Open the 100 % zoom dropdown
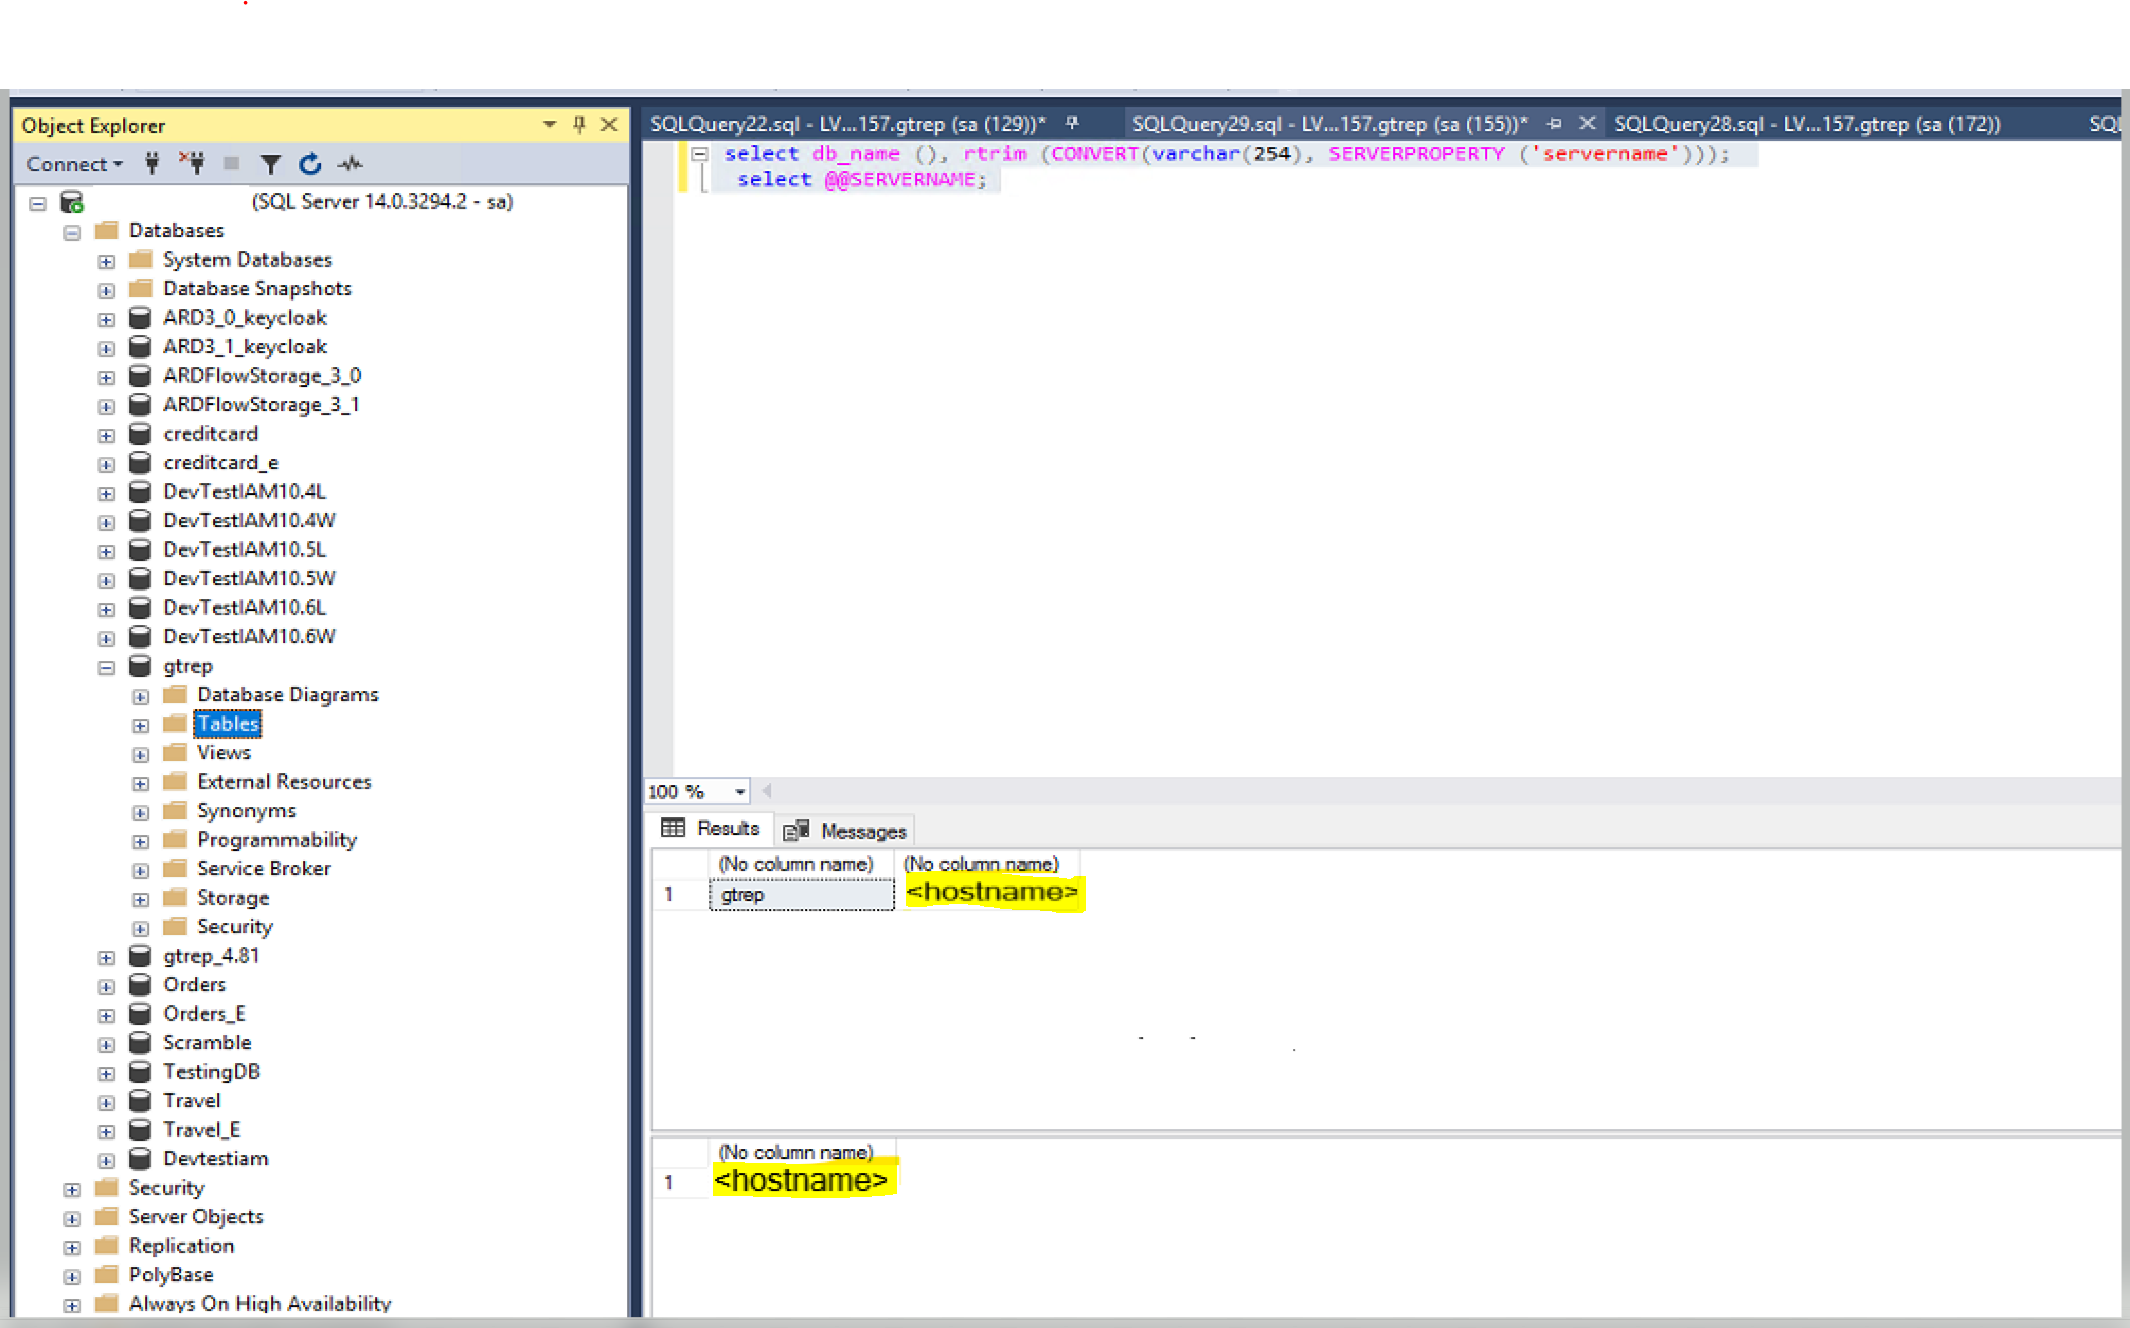The image size is (2130, 1328). tap(740, 792)
